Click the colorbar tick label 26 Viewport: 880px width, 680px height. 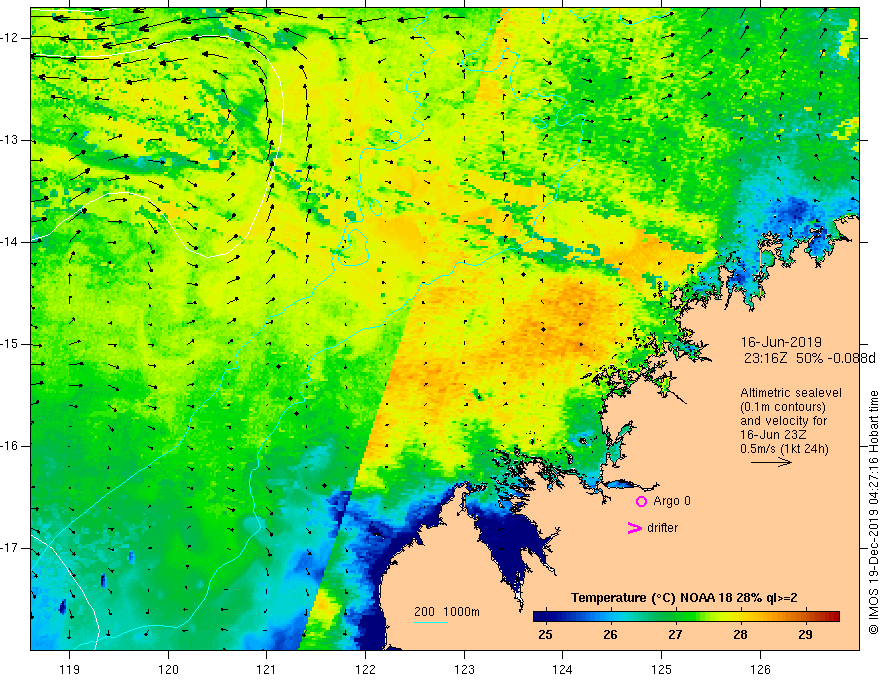pyautogui.click(x=610, y=635)
